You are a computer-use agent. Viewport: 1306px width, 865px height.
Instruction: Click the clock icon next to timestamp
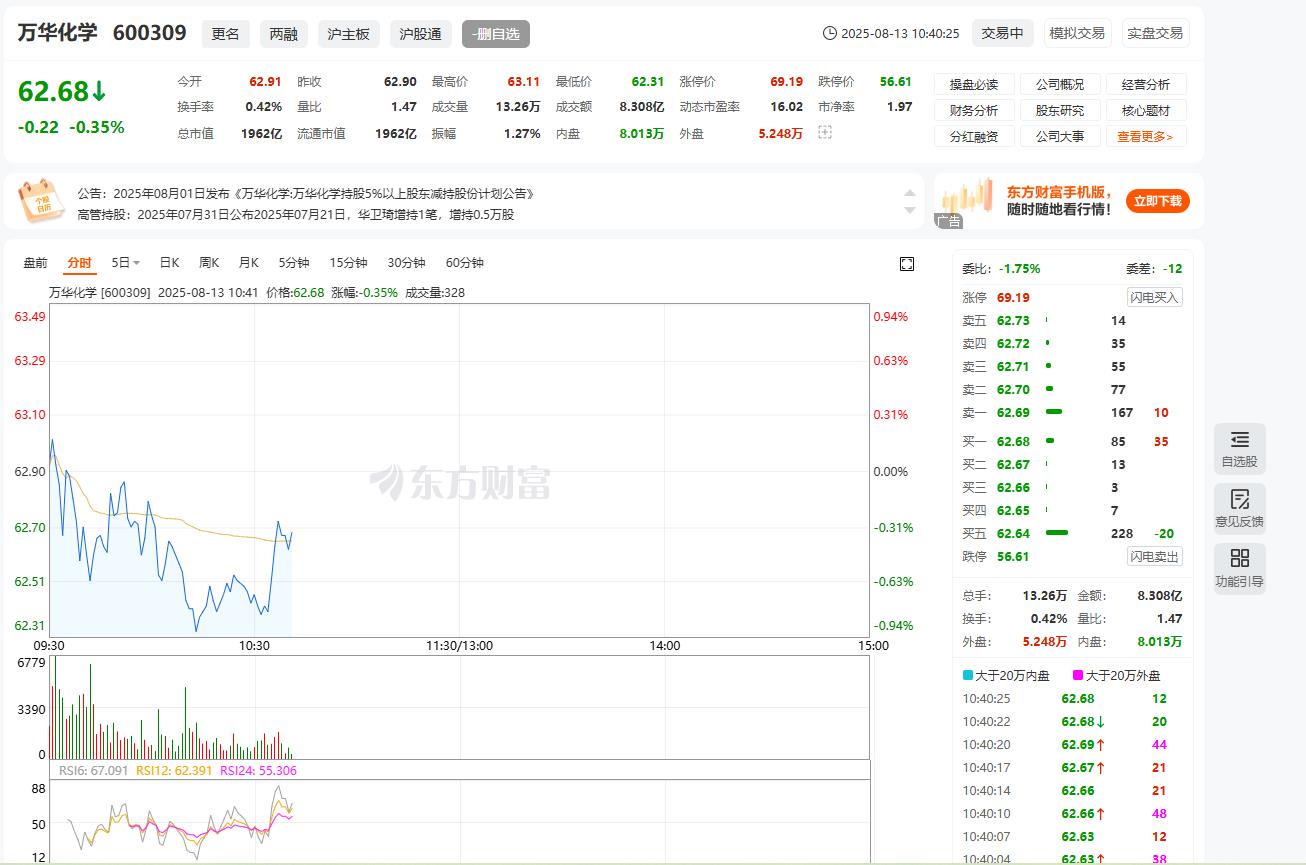coord(829,33)
